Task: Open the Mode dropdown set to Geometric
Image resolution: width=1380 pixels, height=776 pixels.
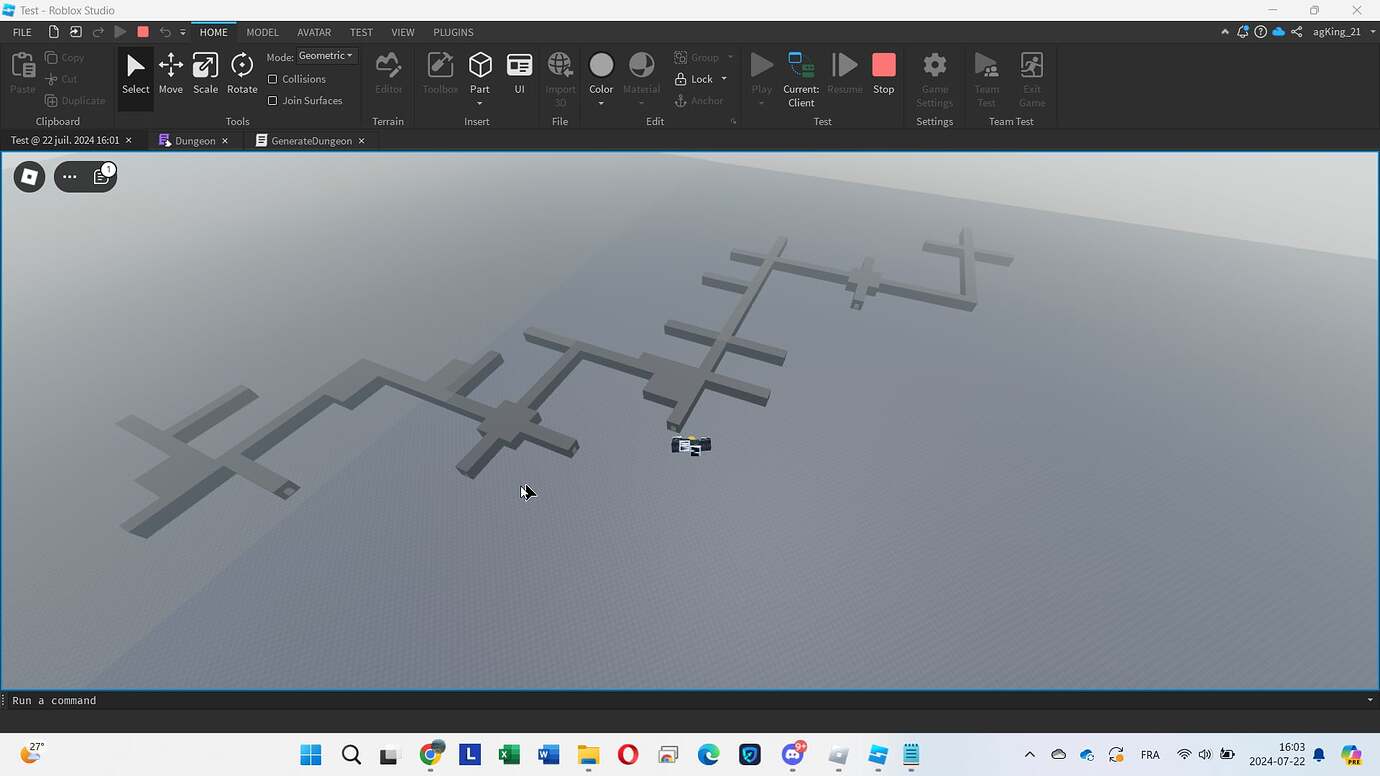Action: pos(325,55)
